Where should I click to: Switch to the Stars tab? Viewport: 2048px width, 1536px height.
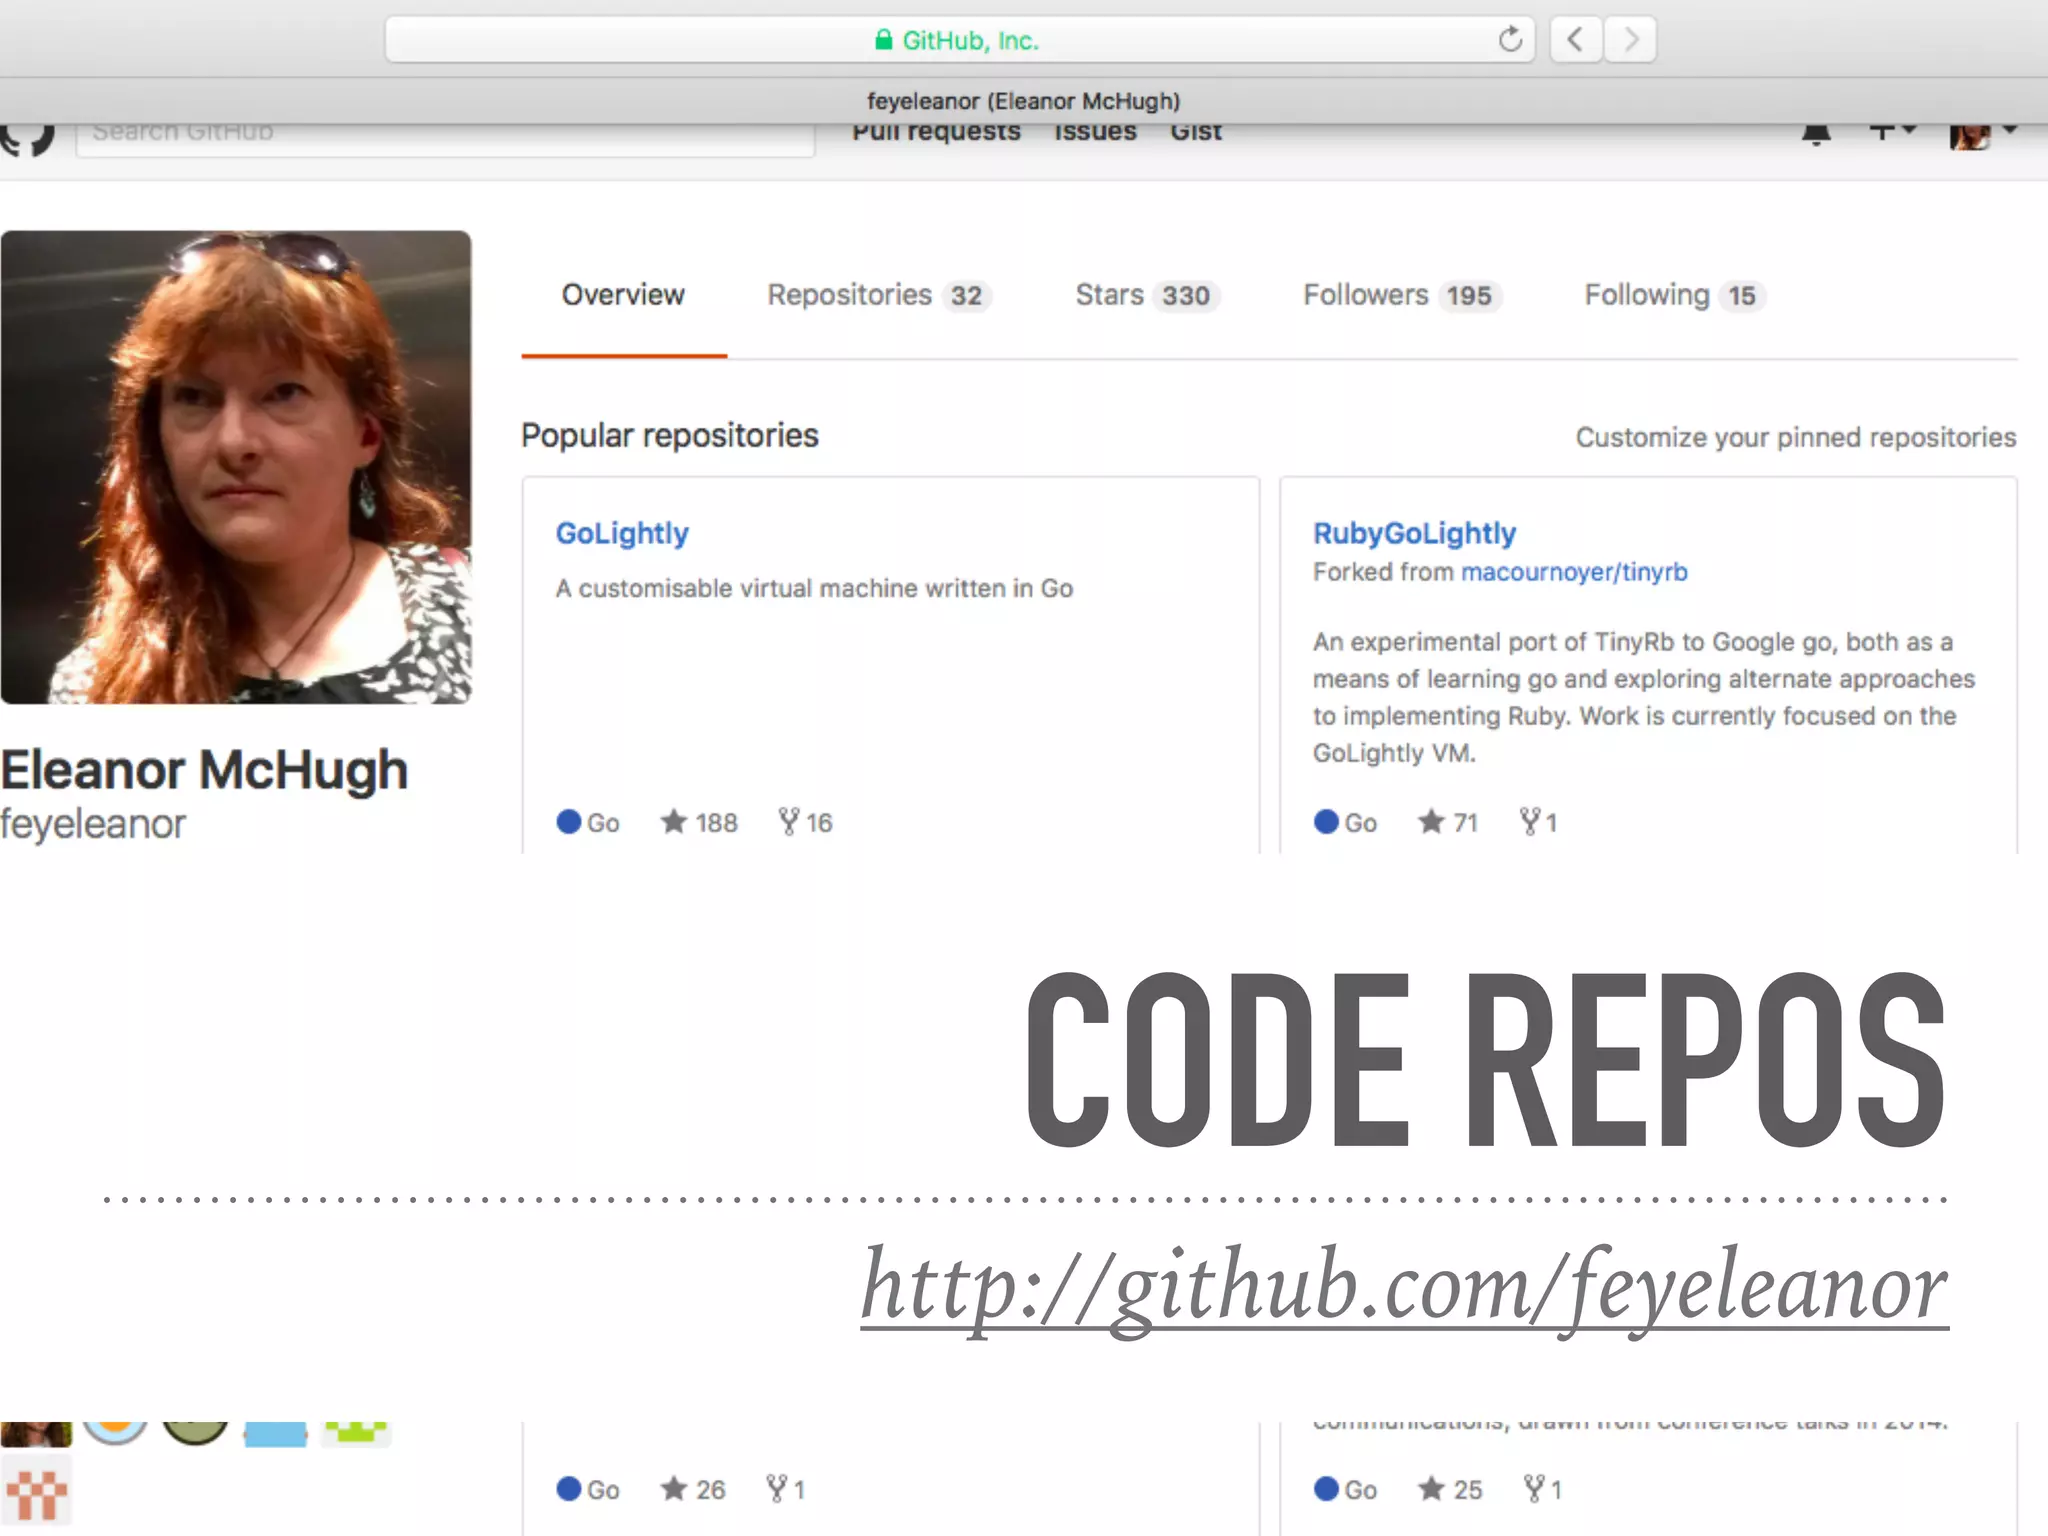tap(1147, 295)
